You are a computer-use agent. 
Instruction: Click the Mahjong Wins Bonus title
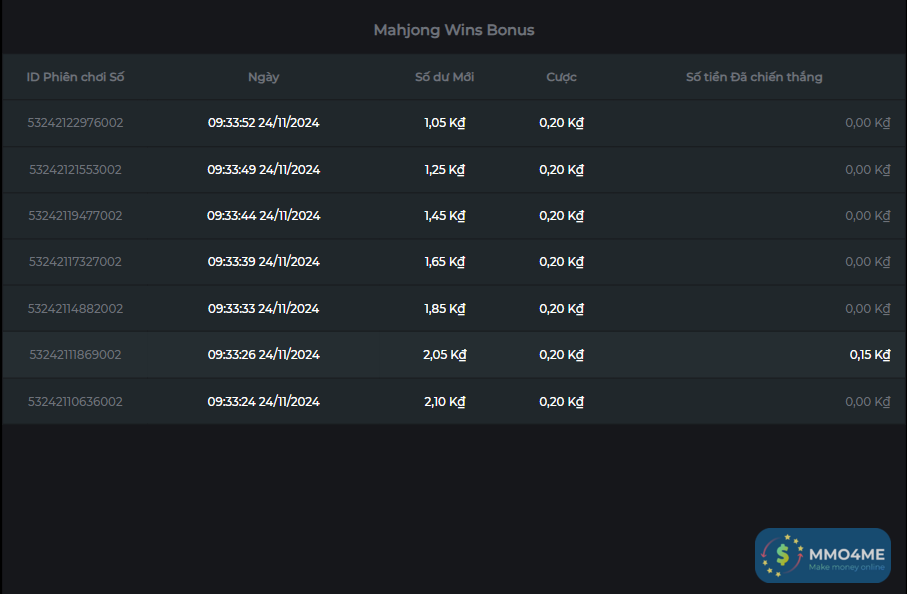[x=454, y=30]
